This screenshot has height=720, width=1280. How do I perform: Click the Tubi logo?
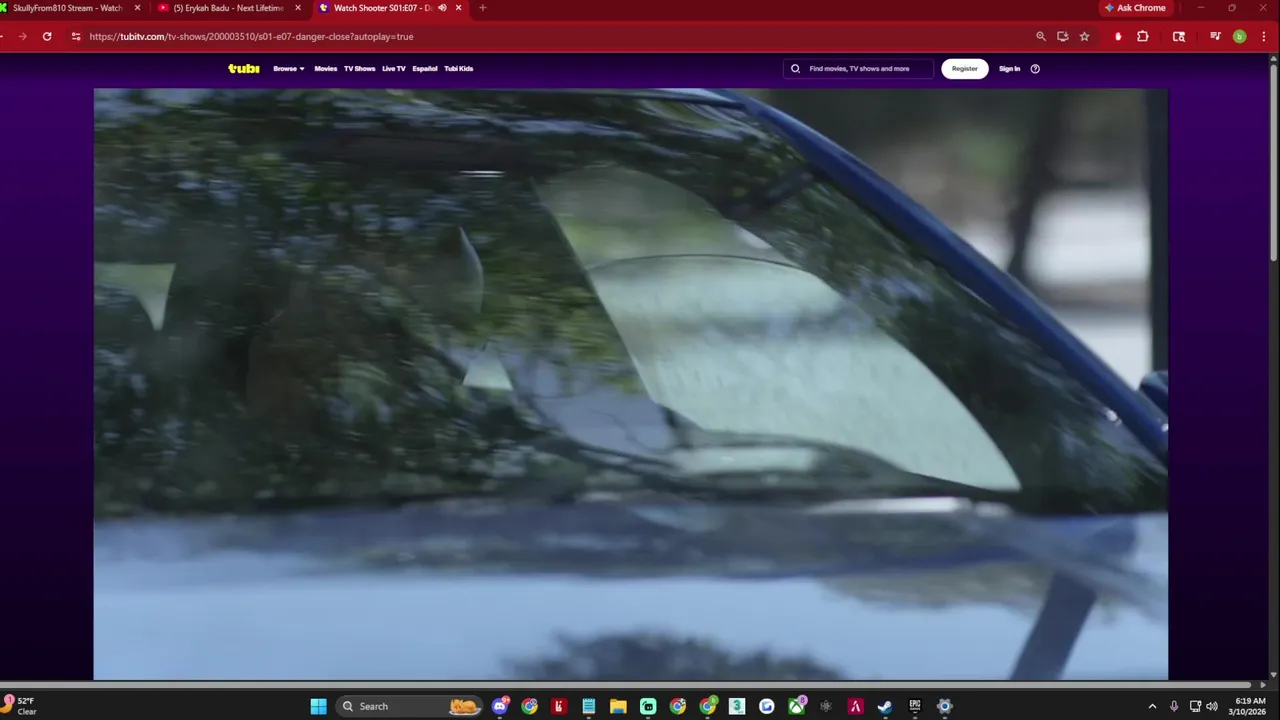click(x=244, y=69)
